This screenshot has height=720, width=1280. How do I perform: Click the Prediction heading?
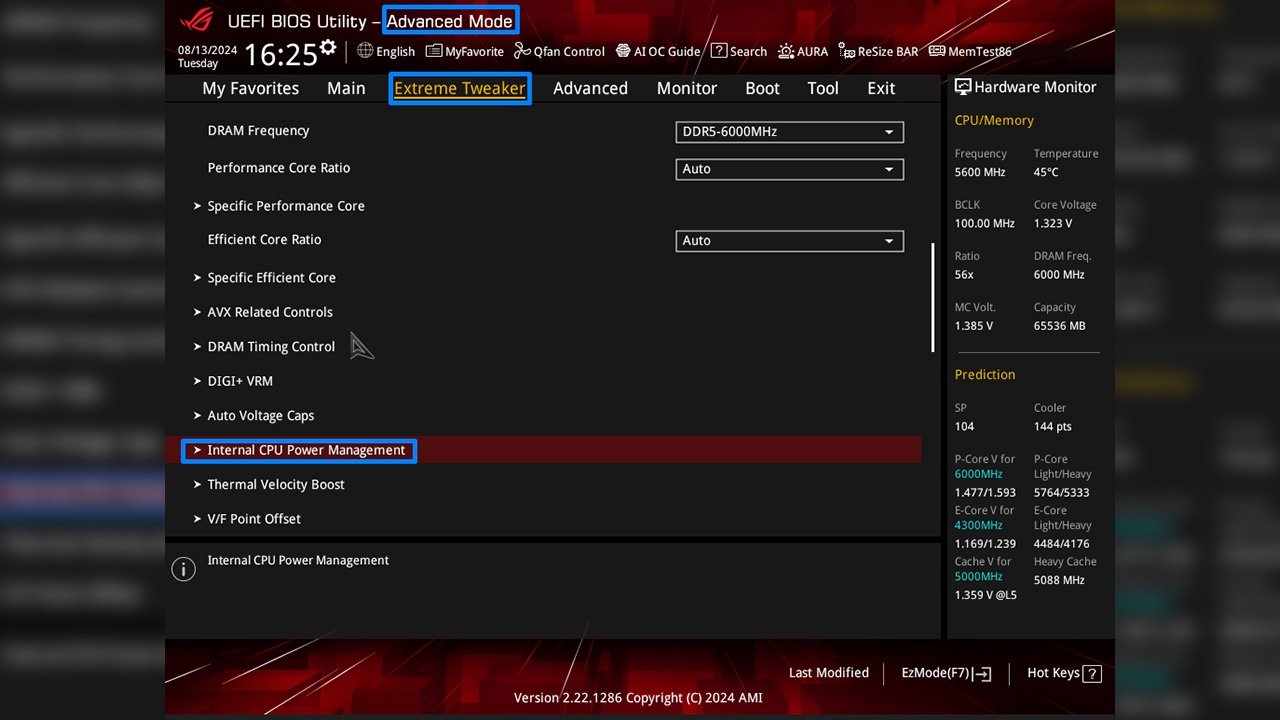coord(985,374)
